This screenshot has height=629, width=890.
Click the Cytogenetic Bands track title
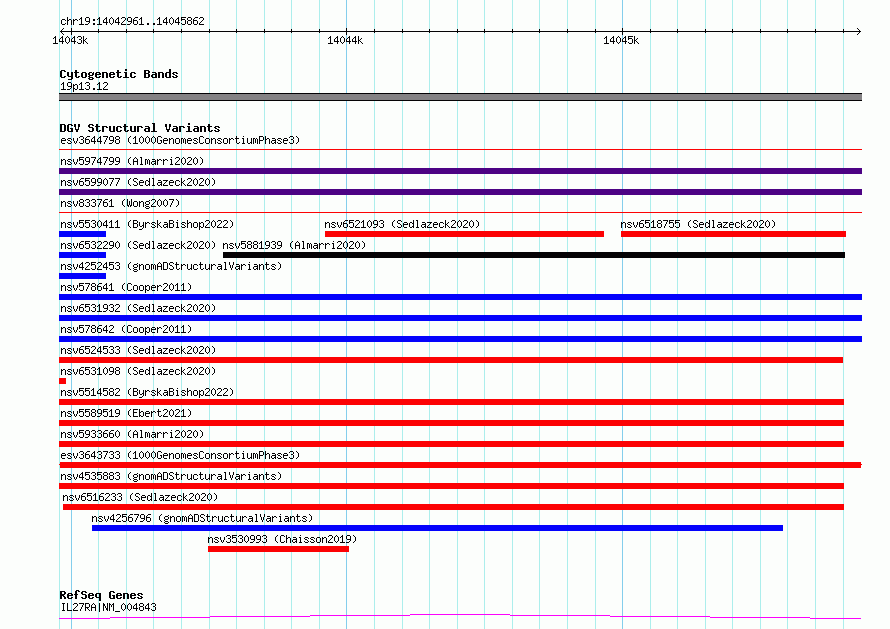coord(119,74)
